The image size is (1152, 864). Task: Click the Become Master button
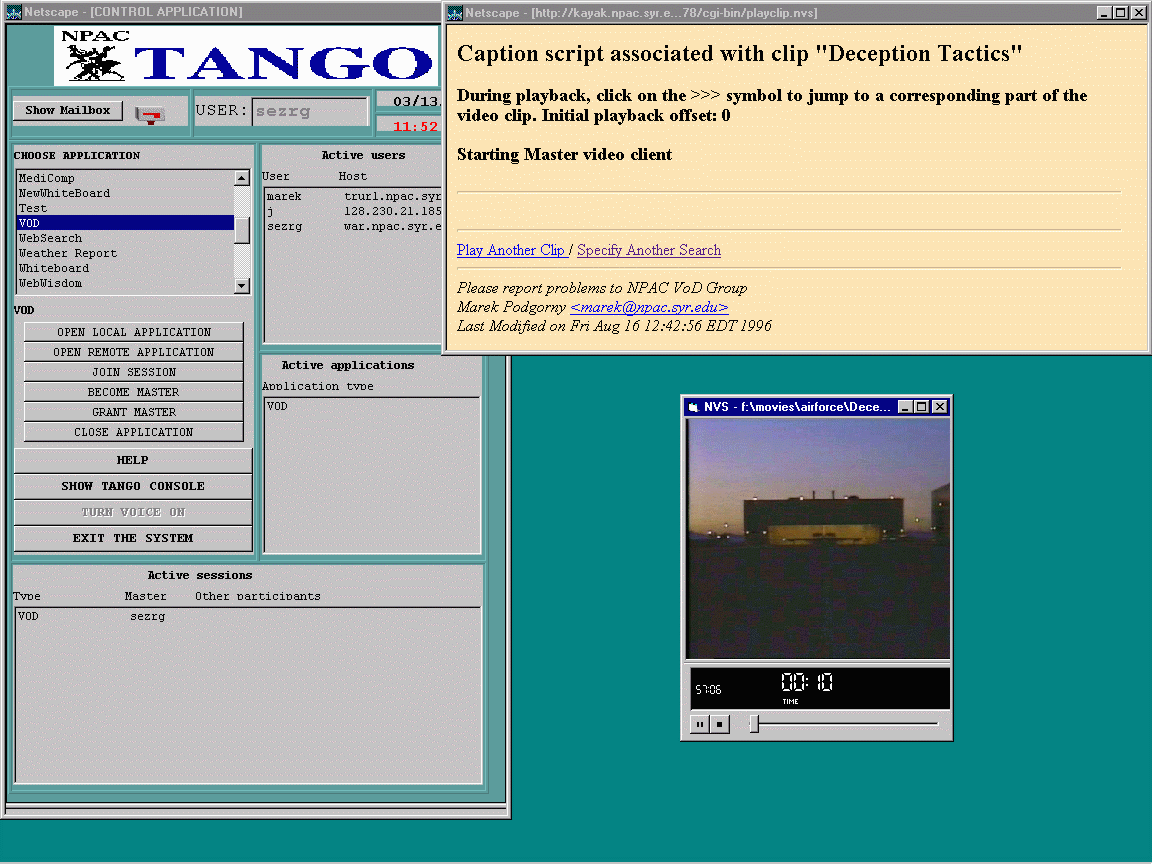[134, 392]
